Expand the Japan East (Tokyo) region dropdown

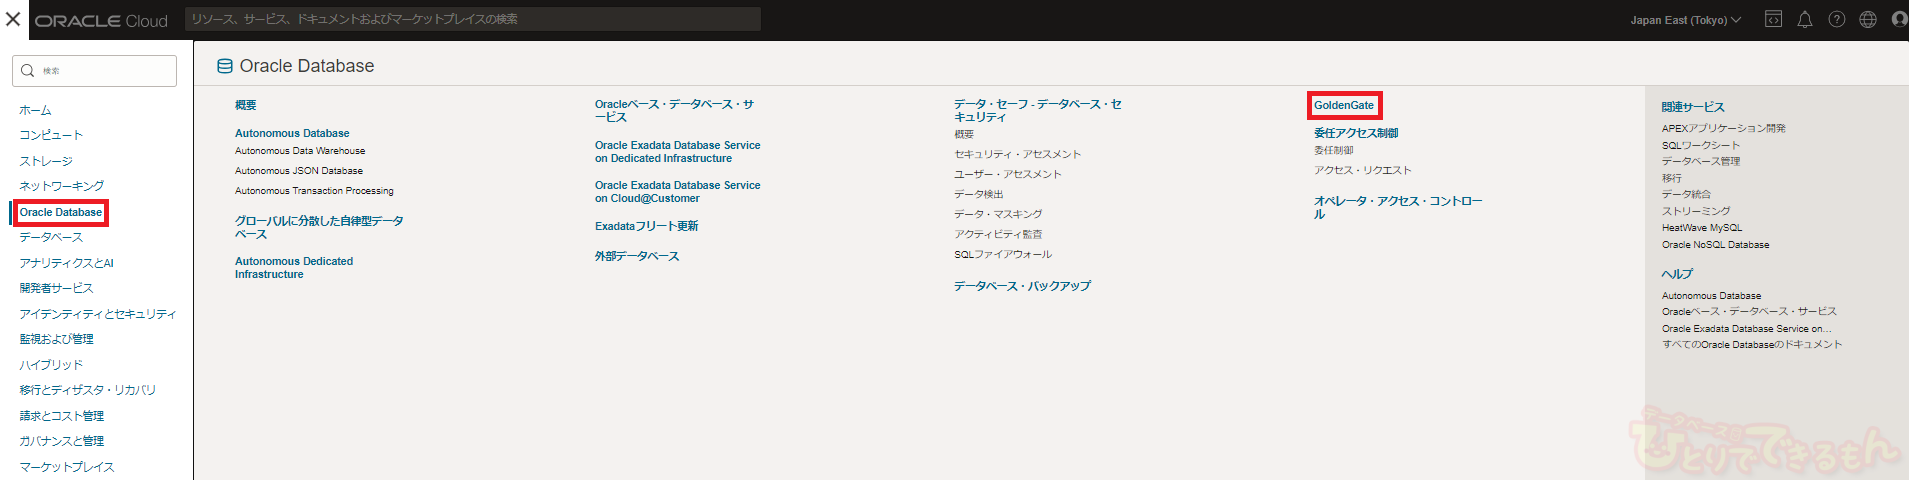click(x=1685, y=20)
